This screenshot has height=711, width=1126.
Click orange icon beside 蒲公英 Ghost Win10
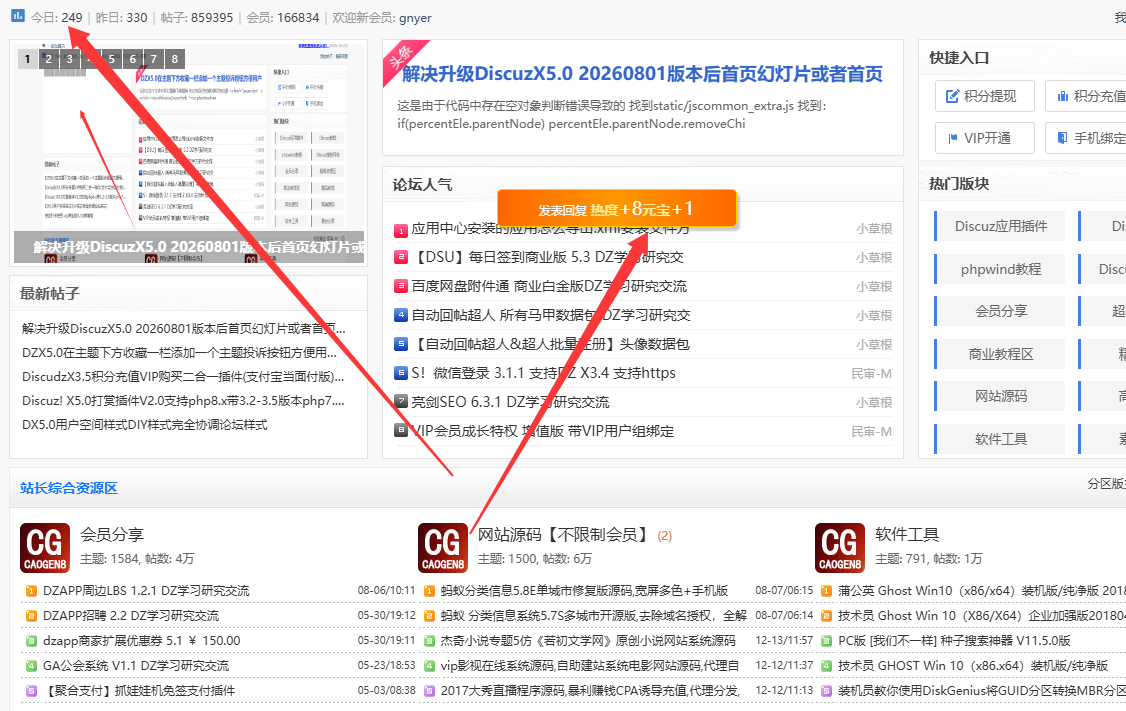[826, 591]
